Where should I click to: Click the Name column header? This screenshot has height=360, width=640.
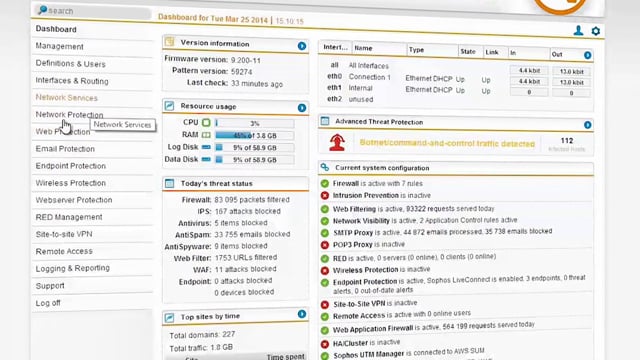(x=363, y=48)
